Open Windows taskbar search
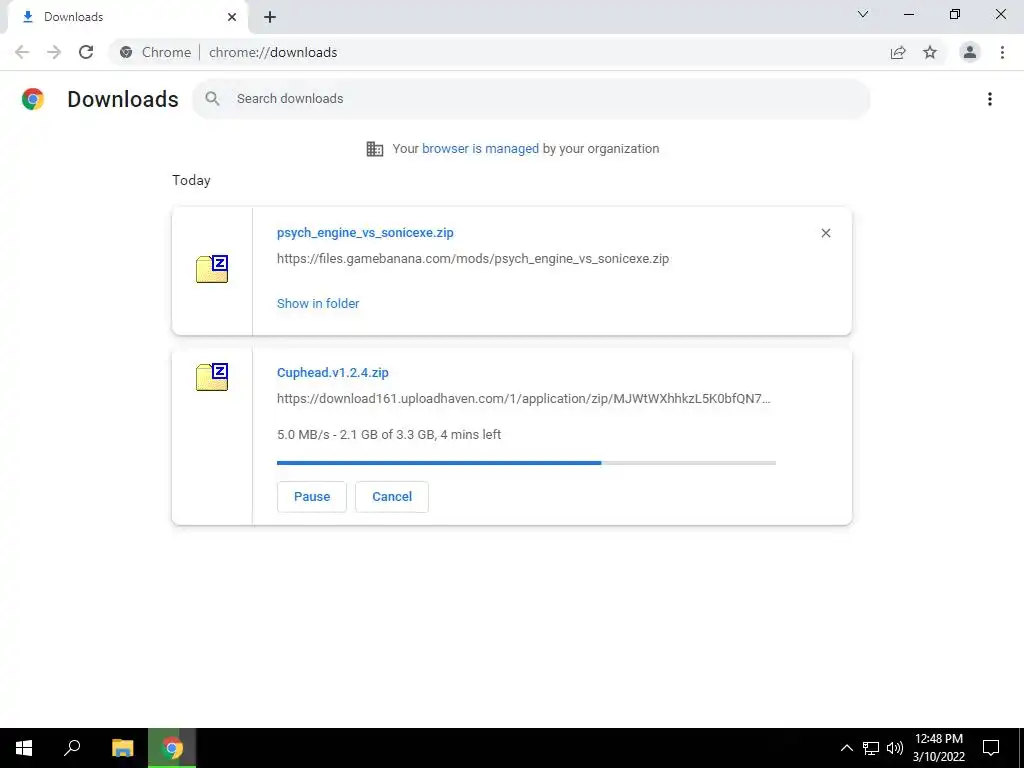Viewport: 1024px width, 768px height. pyautogui.click(x=72, y=748)
